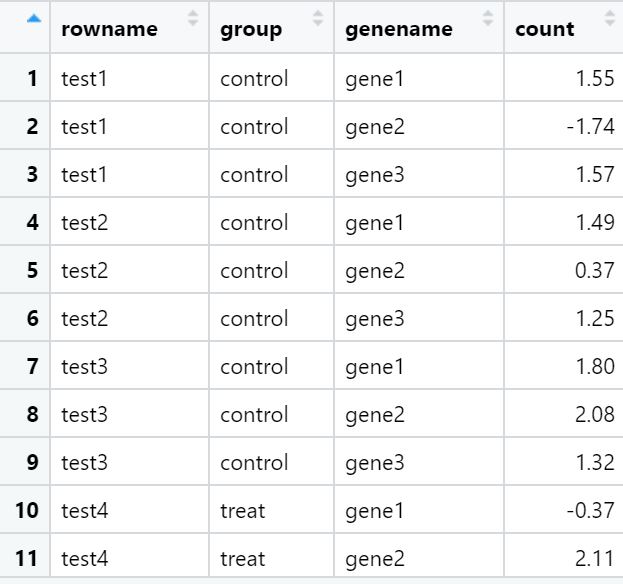Image resolution: width=623 pixels, height=584 pixels.
Task: Click the treat cell in row 11
Action: click(x=243, y=558)
